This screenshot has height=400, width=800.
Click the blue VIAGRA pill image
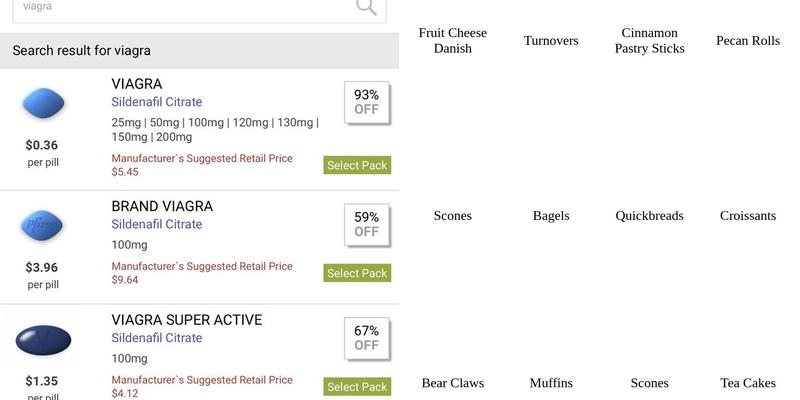tap(43, 104)
